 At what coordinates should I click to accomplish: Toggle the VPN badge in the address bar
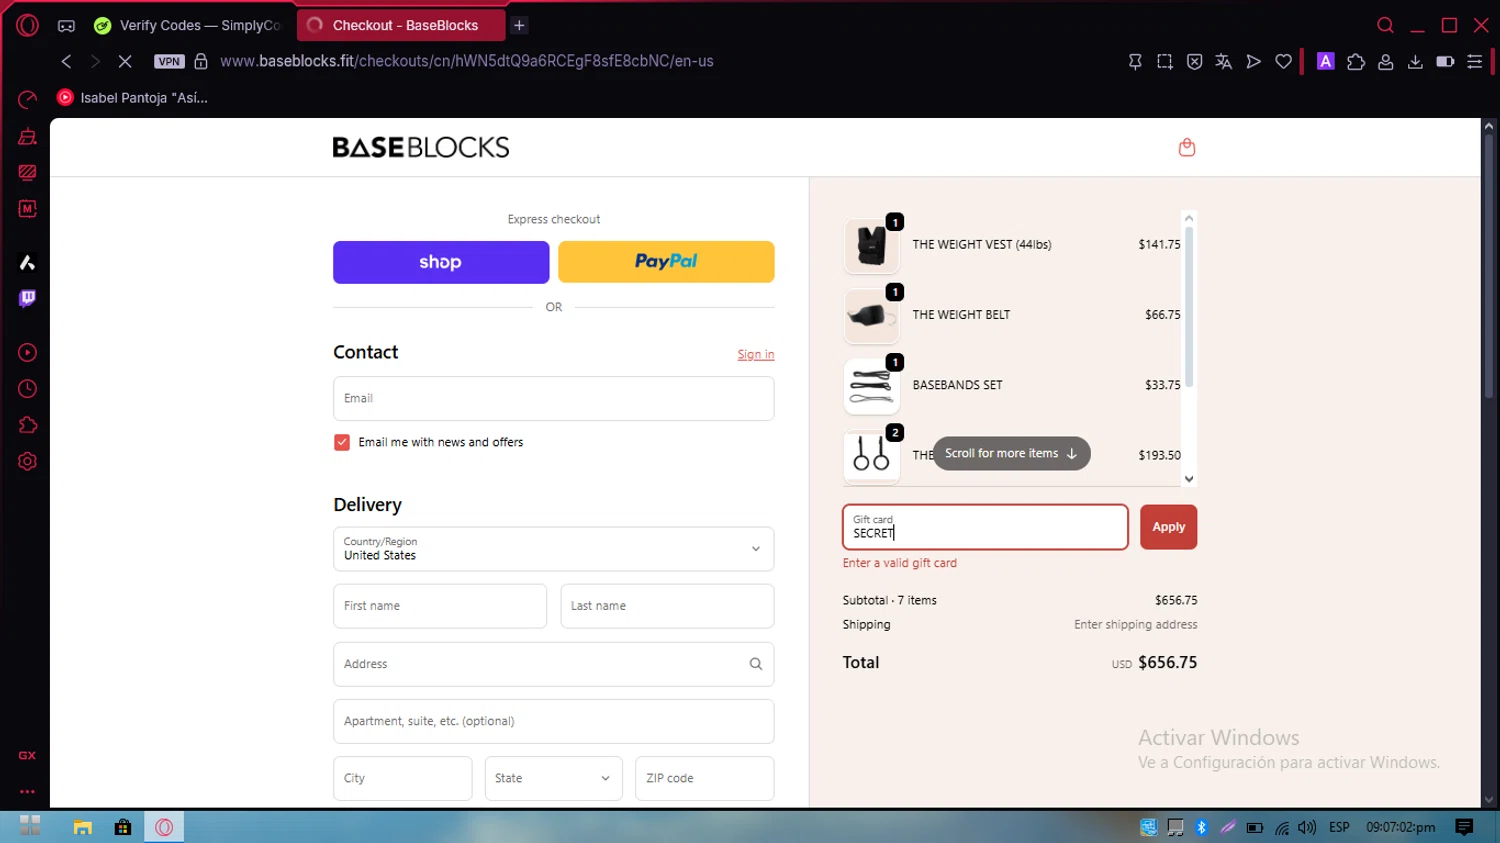pos(169,61)
